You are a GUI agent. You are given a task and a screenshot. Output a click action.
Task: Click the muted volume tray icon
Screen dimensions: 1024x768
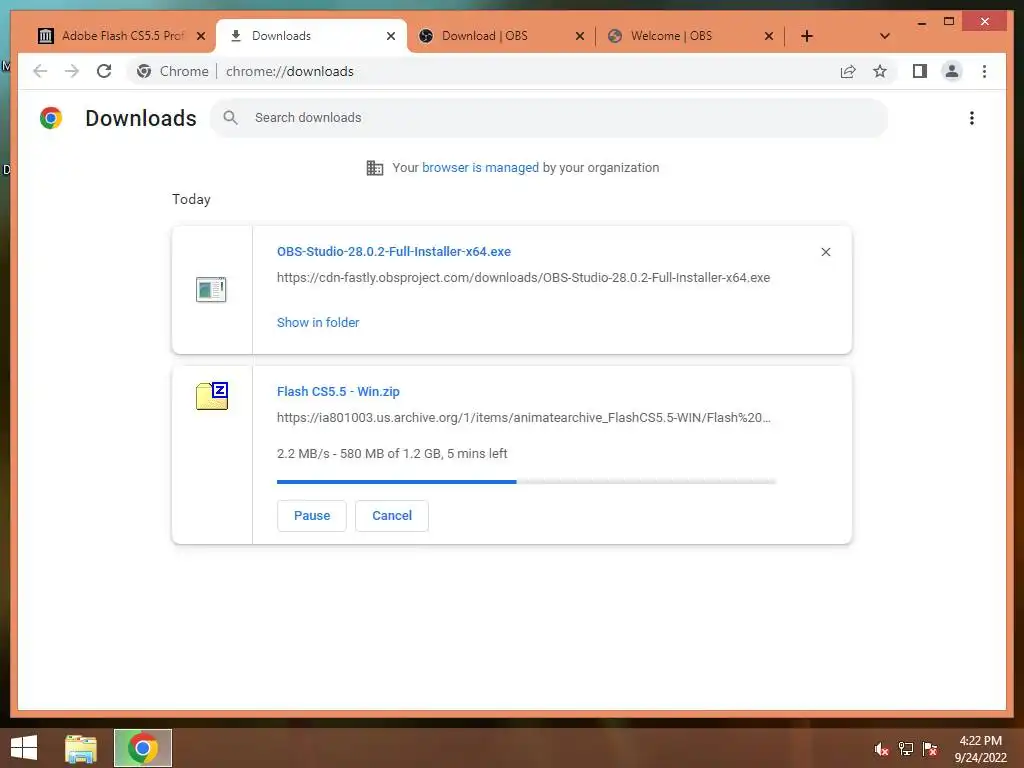pyautogui.click(x=882, y=749)
